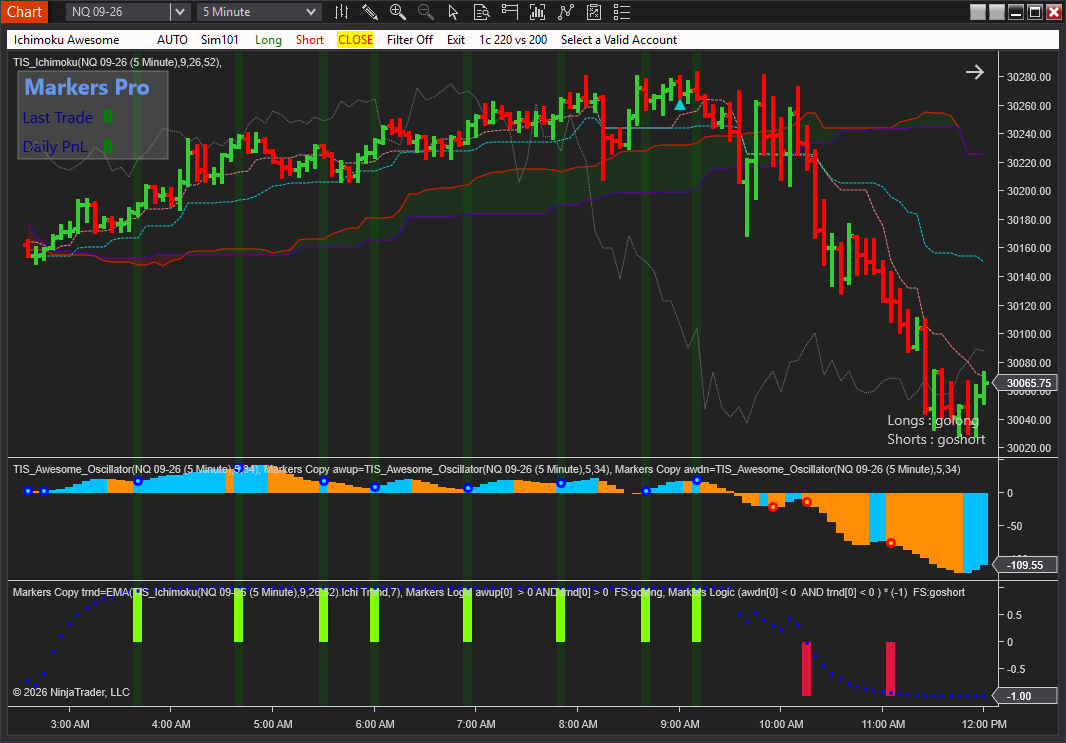Select the Chart tab label

click(x=24, y=12)
